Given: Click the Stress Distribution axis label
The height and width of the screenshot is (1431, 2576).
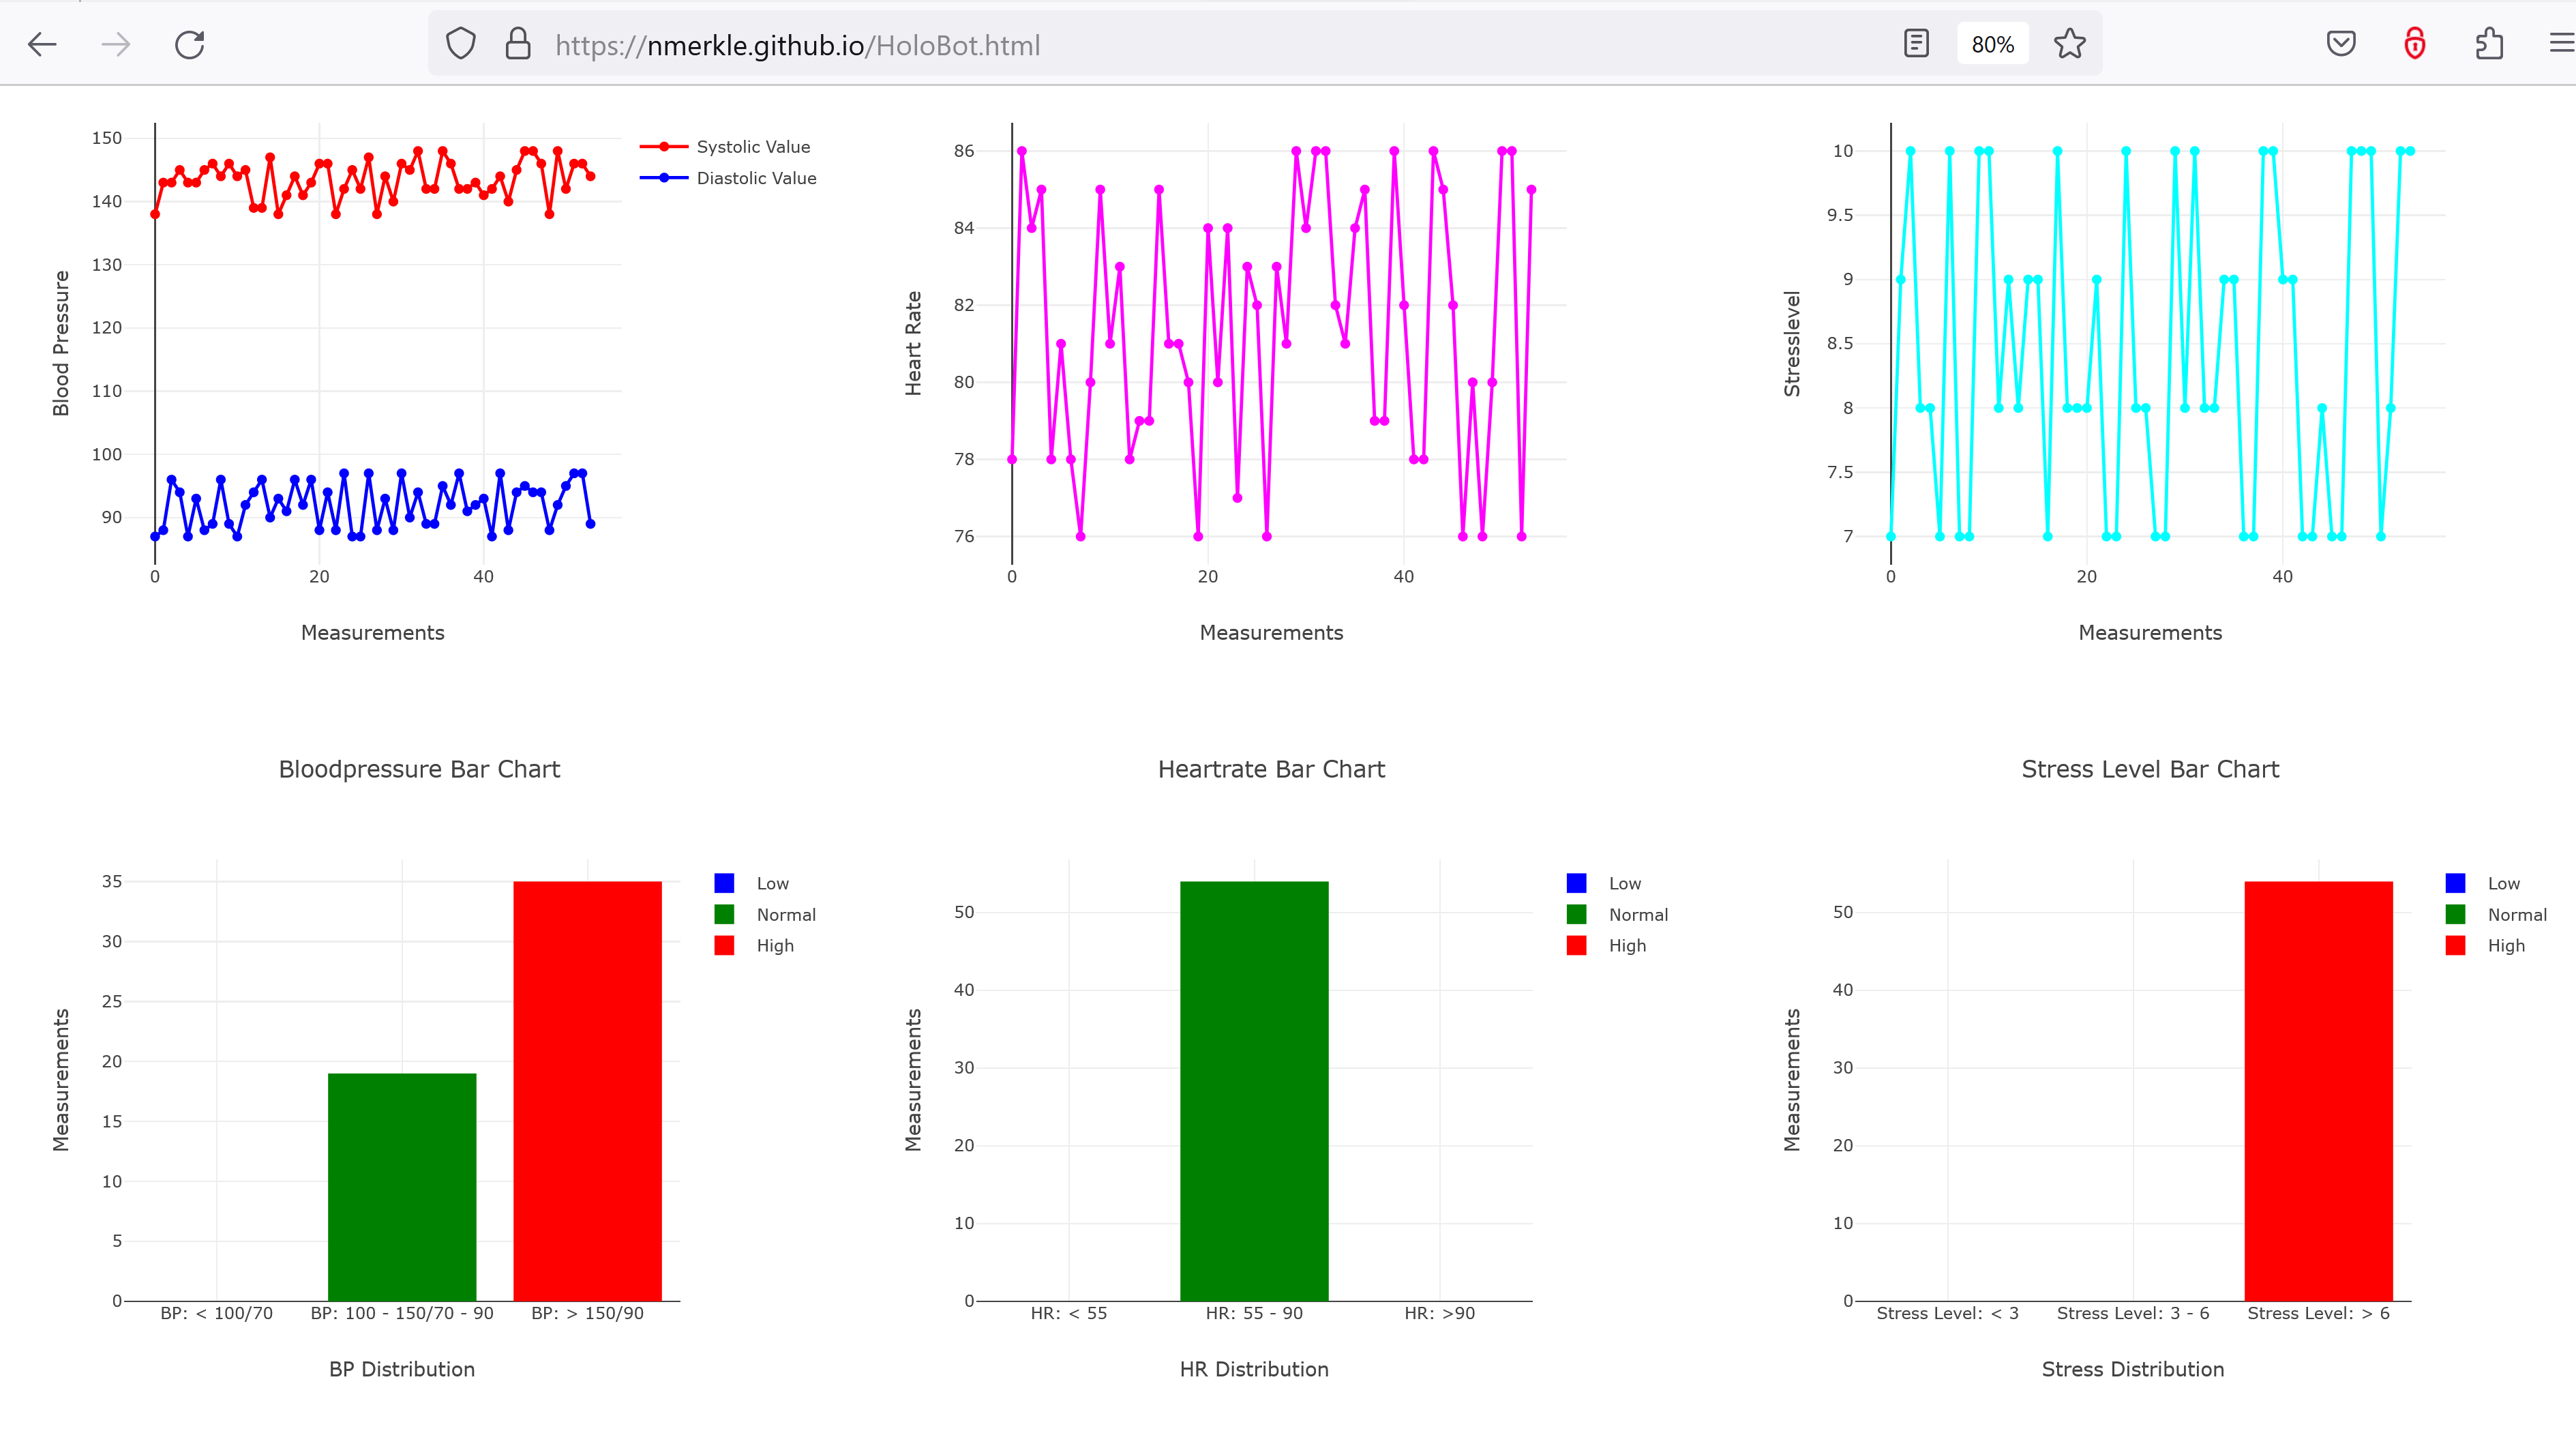Looking at the screenshot, I should (2133, 1369).
